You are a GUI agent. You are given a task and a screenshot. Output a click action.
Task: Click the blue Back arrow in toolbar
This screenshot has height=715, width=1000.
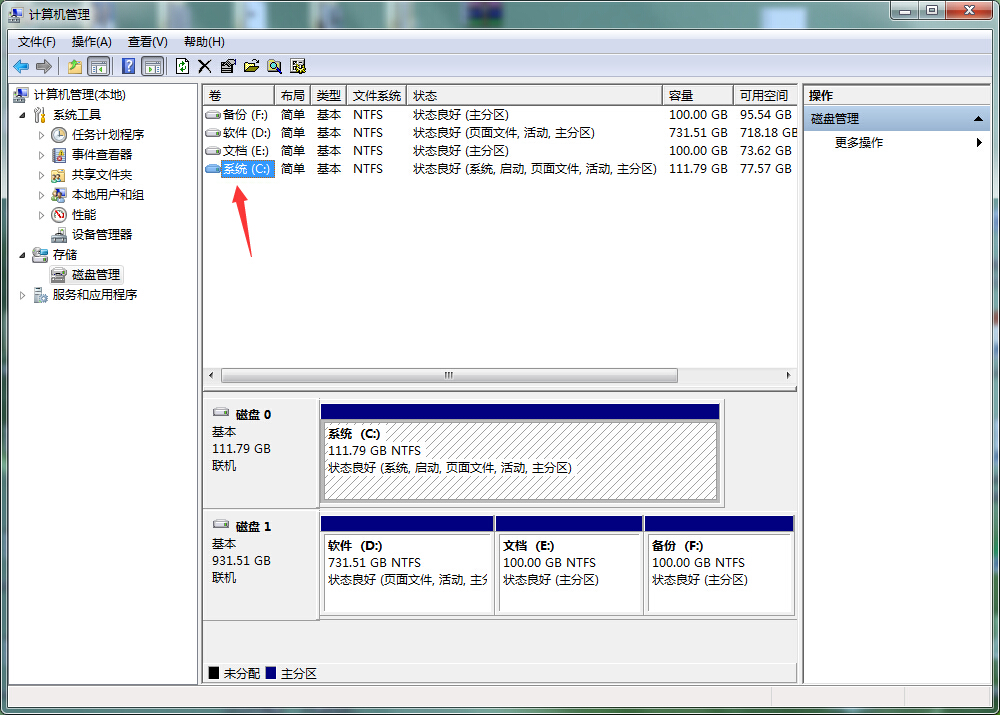point(21,66)
